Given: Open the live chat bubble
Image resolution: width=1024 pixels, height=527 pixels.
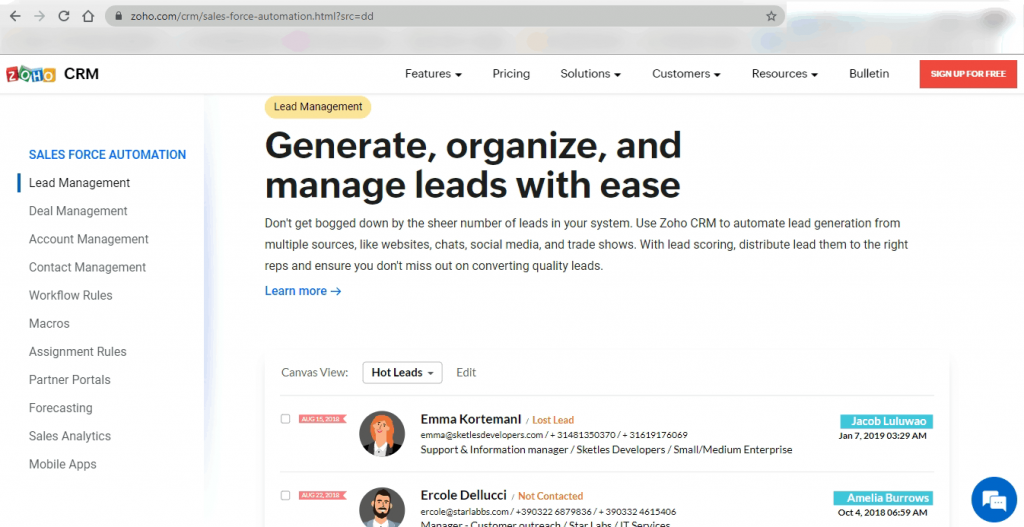Looking at the screenshot, I should click(x=994, y=500).
